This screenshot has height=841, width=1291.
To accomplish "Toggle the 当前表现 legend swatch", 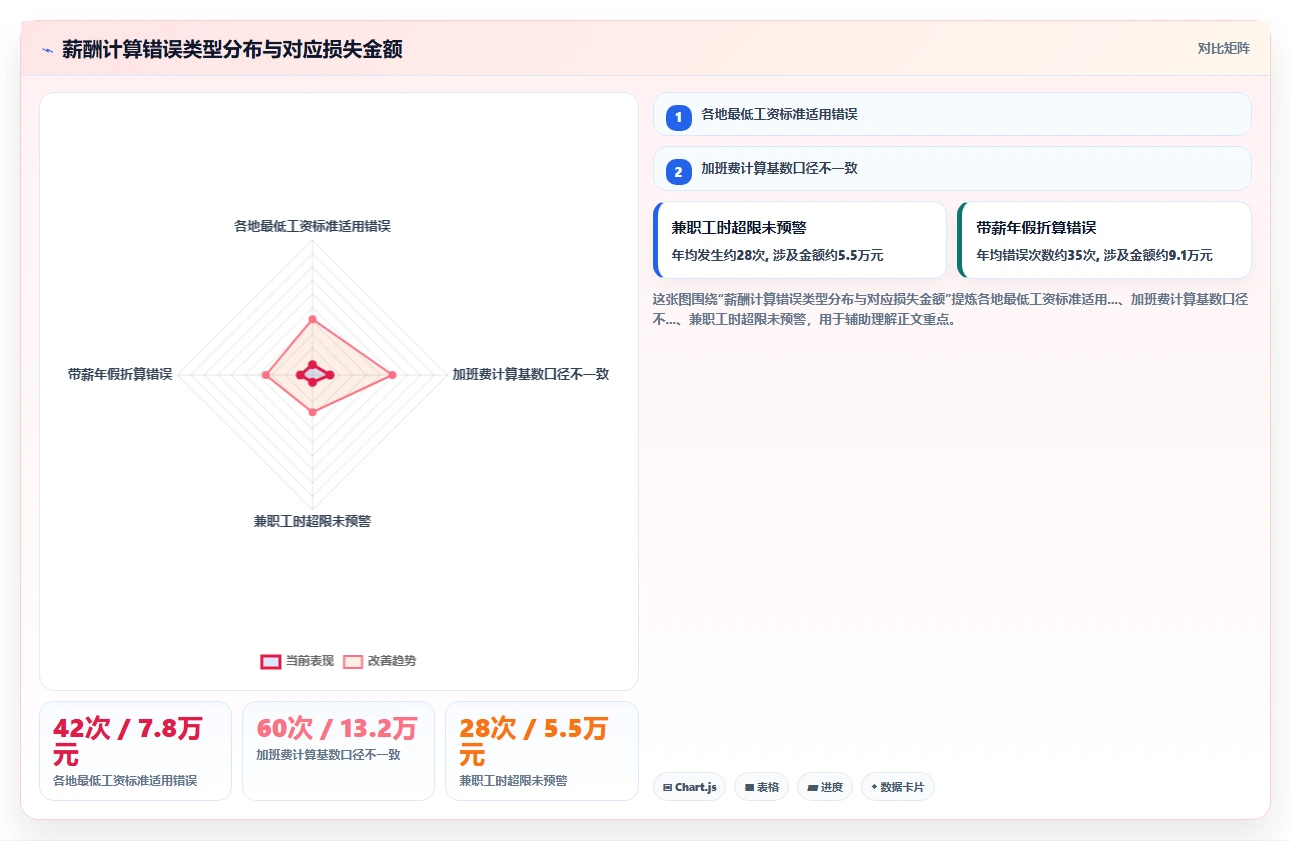I will pyautogui.click(x=271, y=661).
